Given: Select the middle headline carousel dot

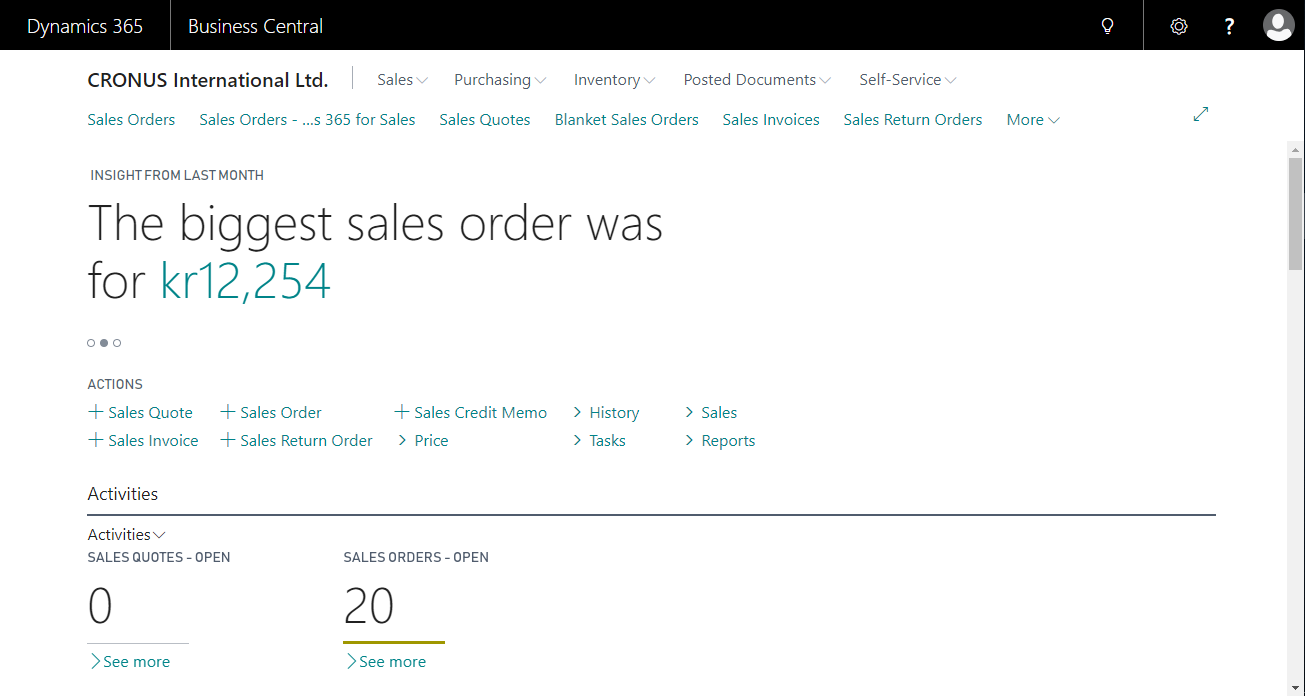Looking at the screenshot, I should tap(104, 343).
